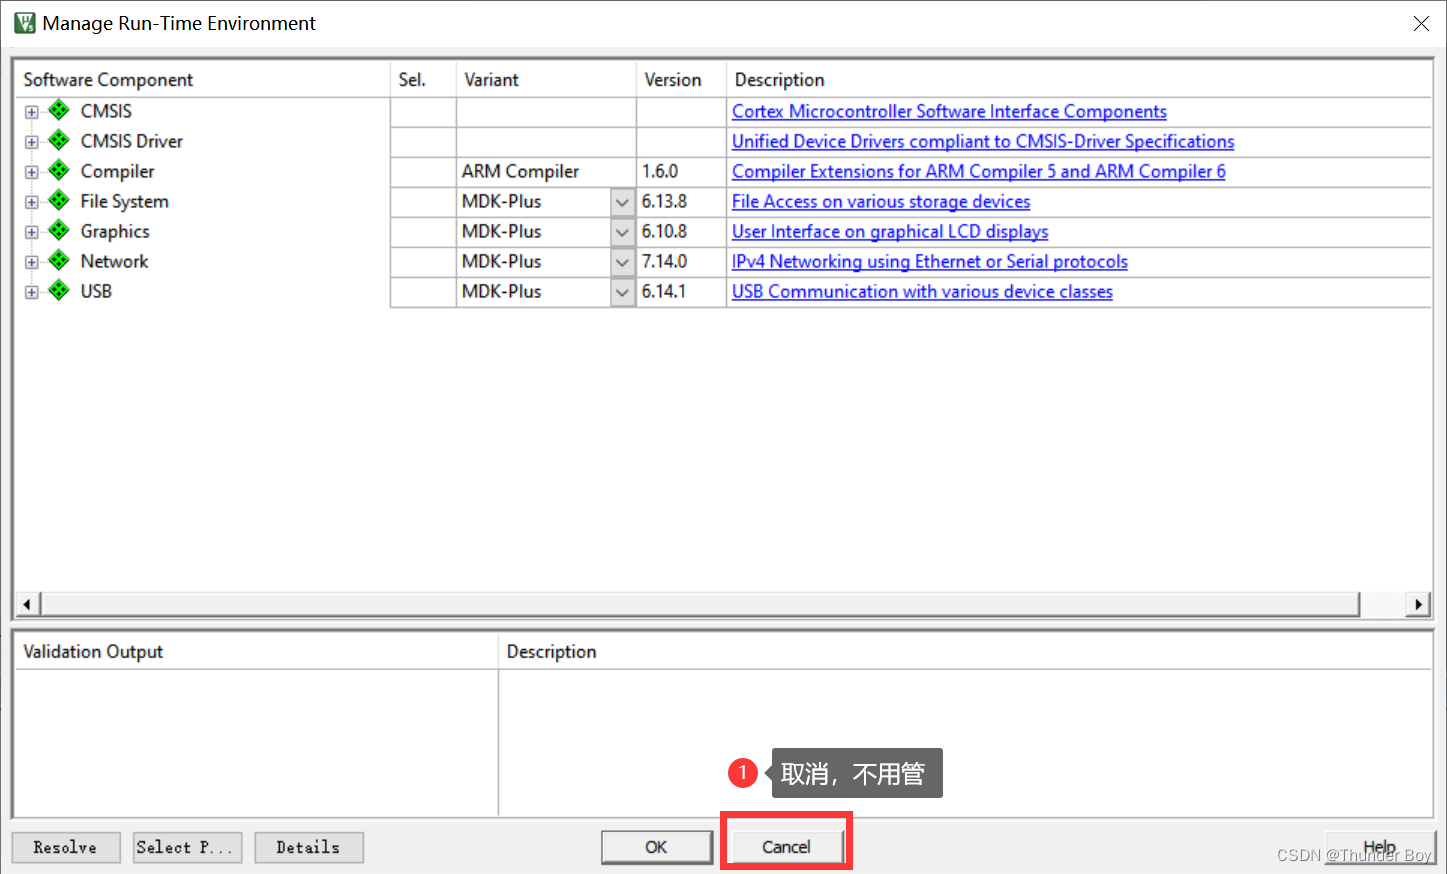Viewport: 1447px width, 874px height.
Task: Click the horizontal scrollbar thumb
Action: (x=700, y=604)
